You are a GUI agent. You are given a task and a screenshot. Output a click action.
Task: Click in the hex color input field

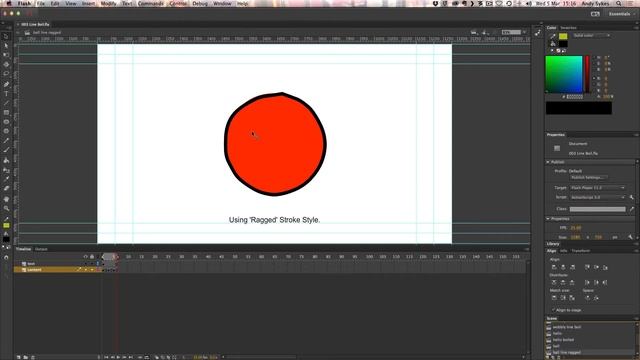[575, 97]
